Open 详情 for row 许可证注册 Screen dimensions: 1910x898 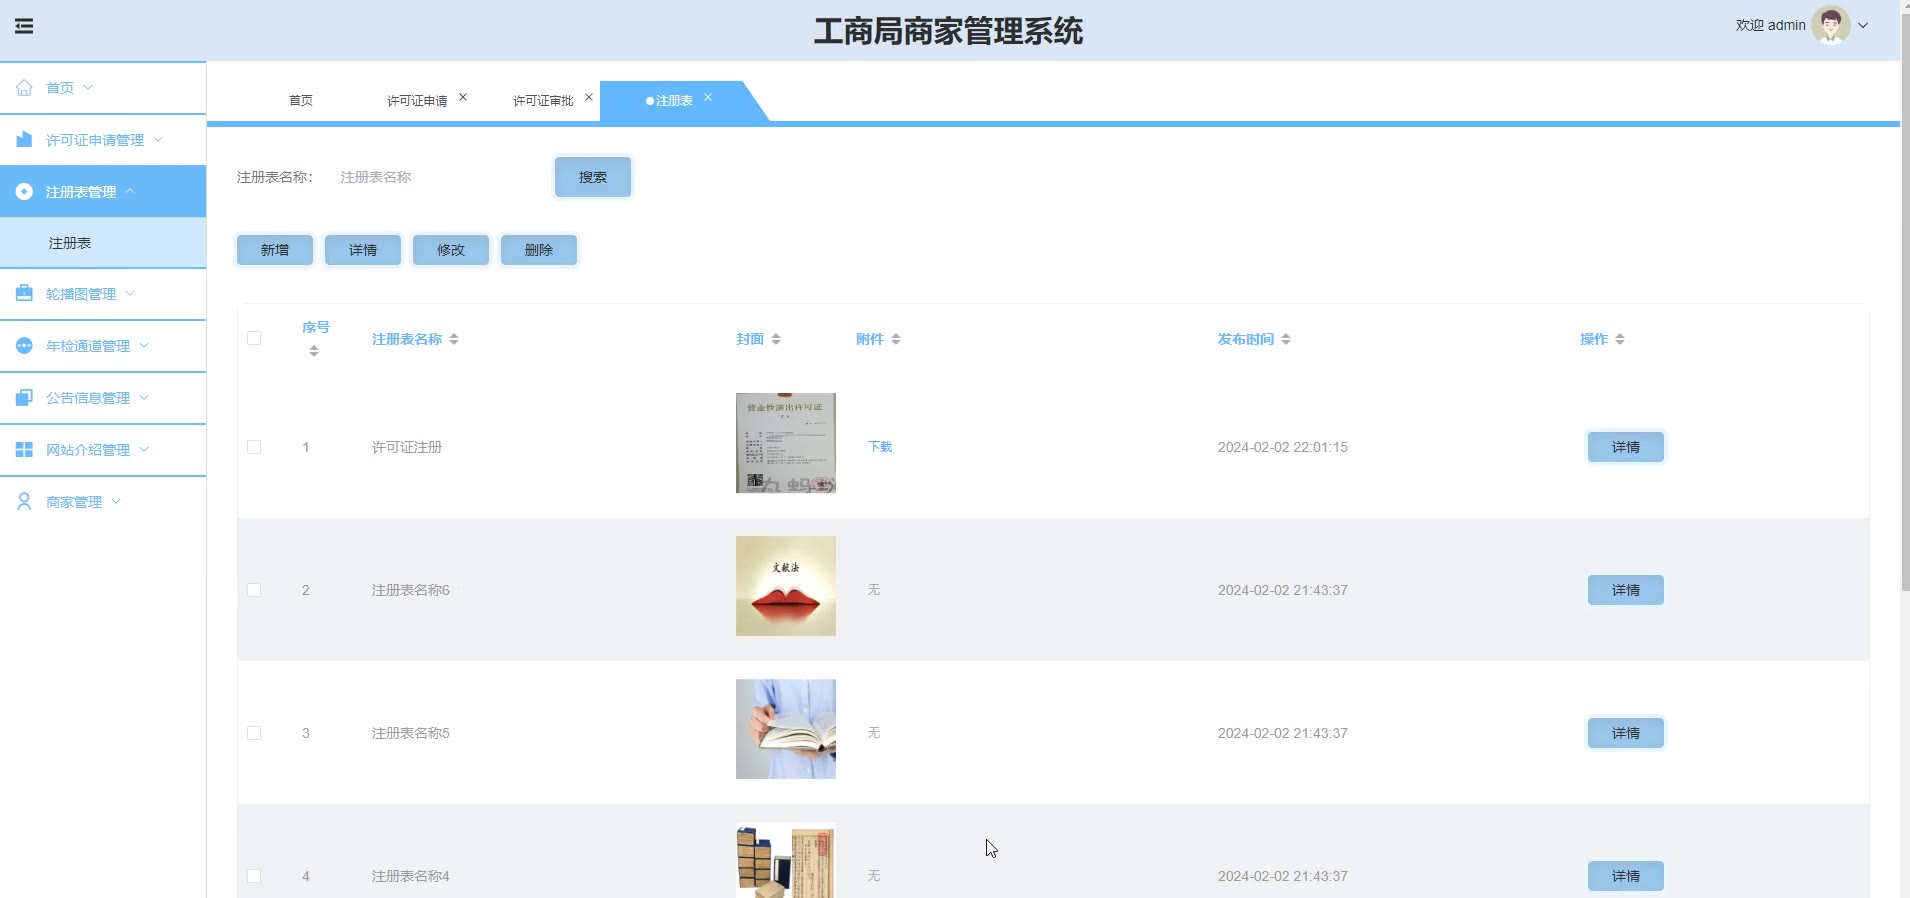click(x=1626, y=447)
